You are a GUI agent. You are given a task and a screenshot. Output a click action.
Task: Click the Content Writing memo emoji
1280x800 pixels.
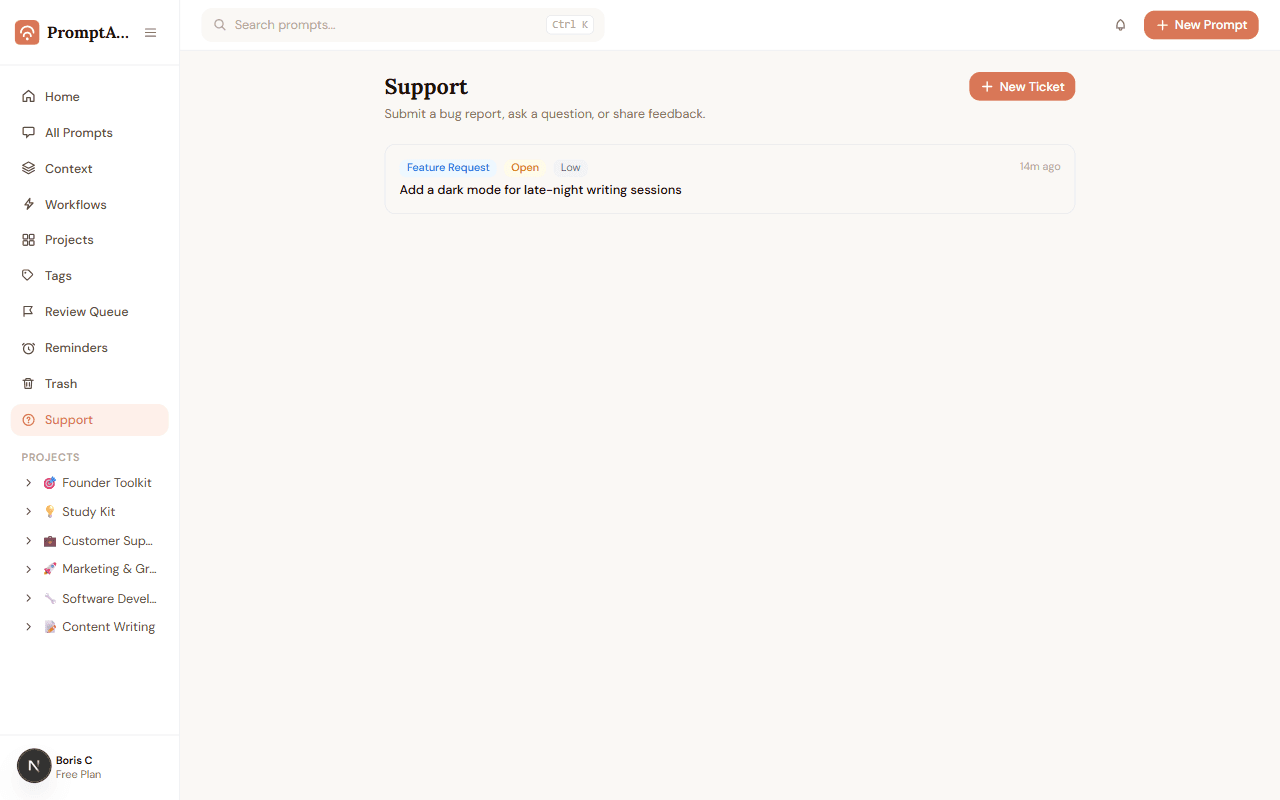[50, 627]
